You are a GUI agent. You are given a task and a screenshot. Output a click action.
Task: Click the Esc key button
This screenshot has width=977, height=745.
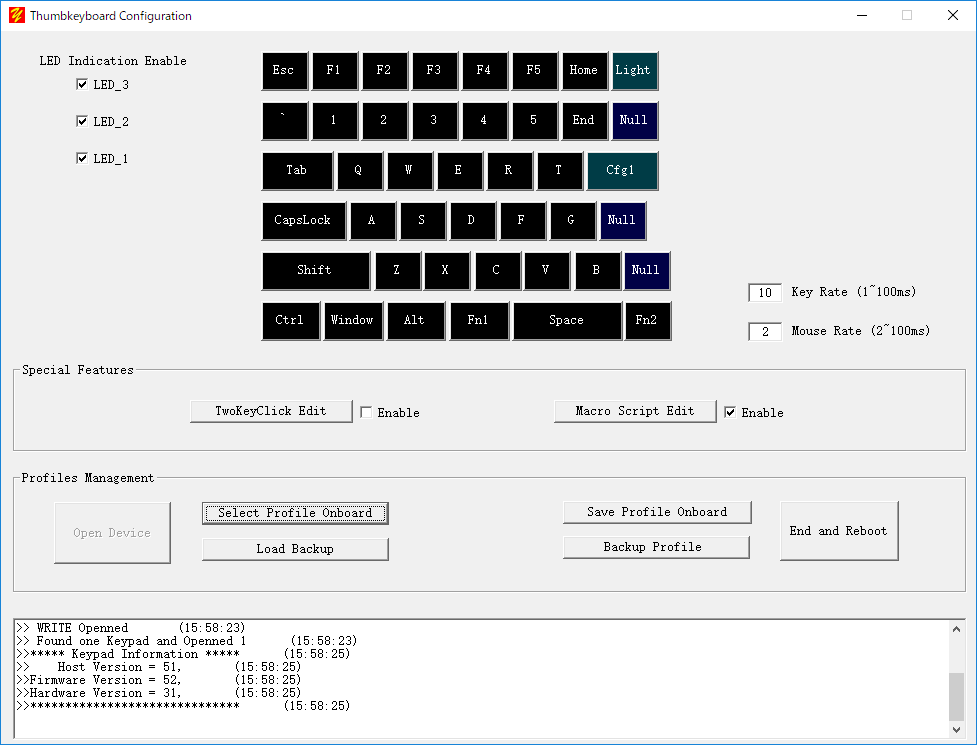285,70
